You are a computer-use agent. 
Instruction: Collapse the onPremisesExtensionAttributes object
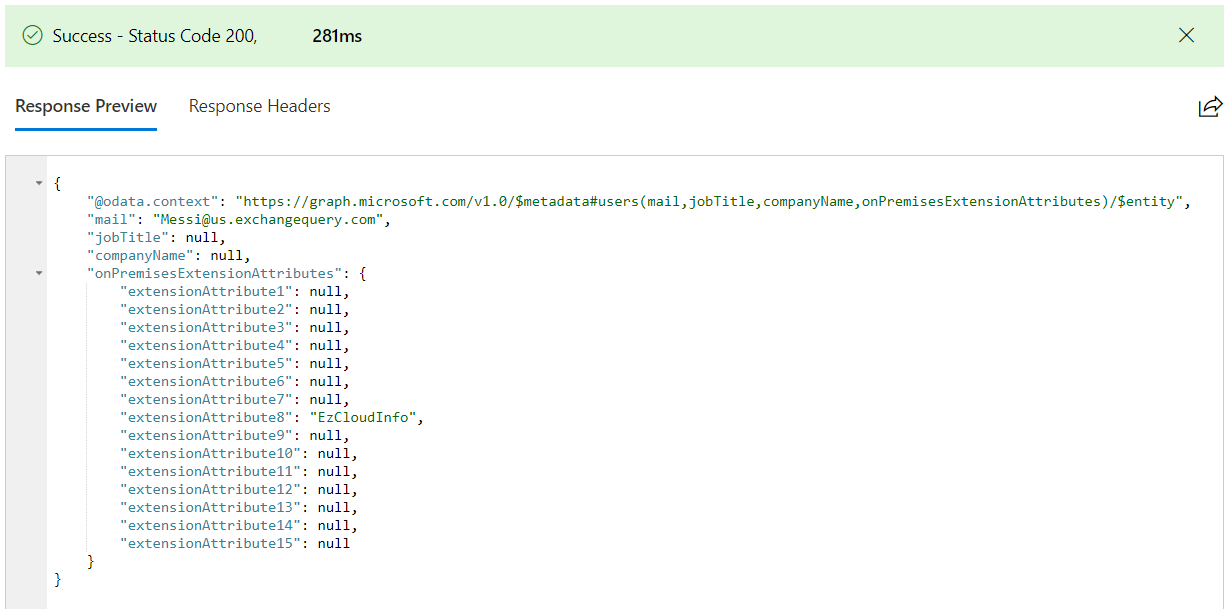click(39, 272)
